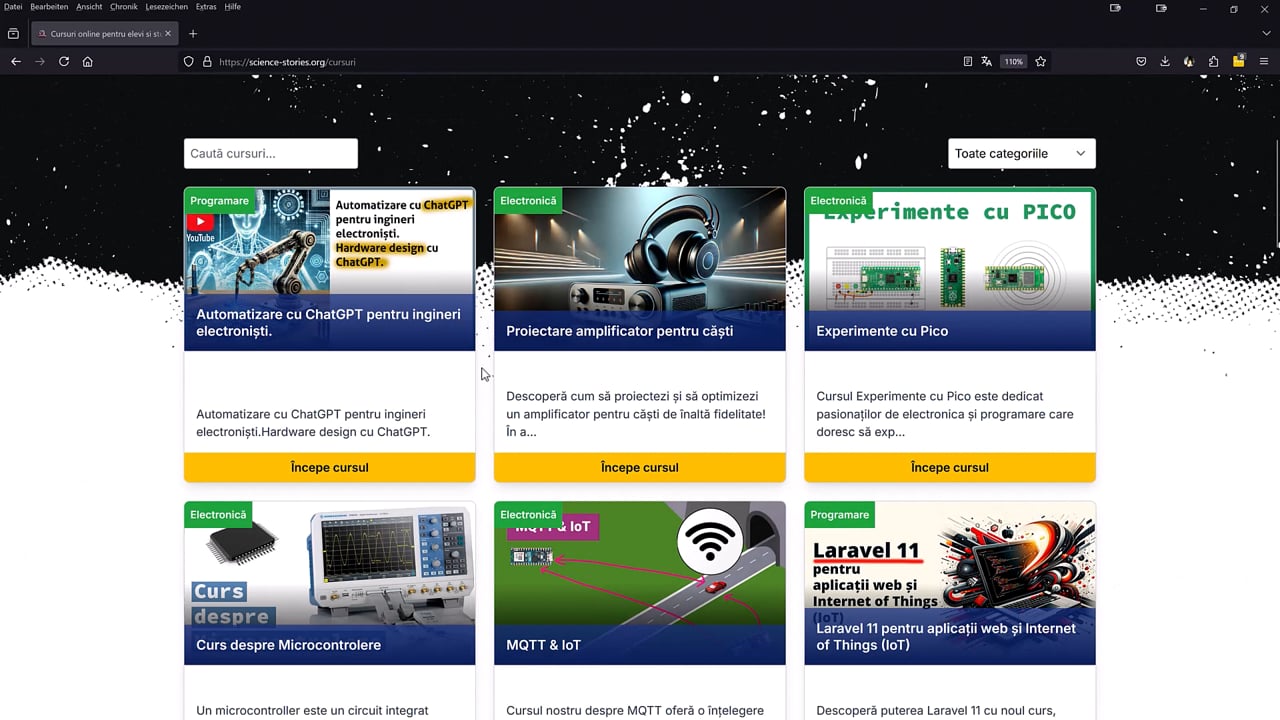
Task: Open the Lesezeichen menu
Action: [166, 7]
